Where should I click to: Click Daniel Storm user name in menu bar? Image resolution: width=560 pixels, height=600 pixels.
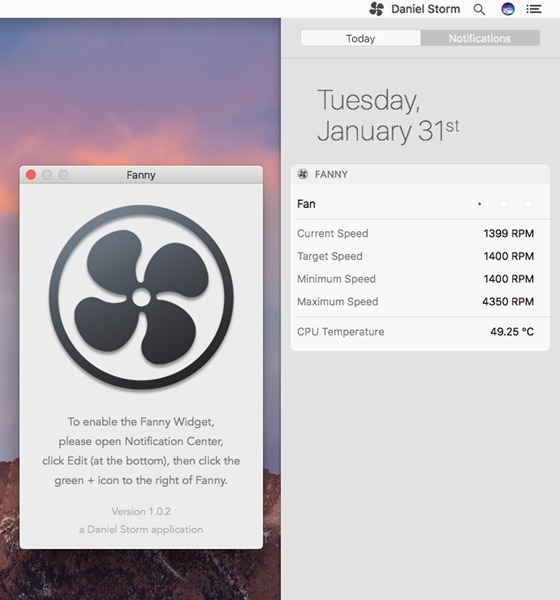[x=426, y=9]
